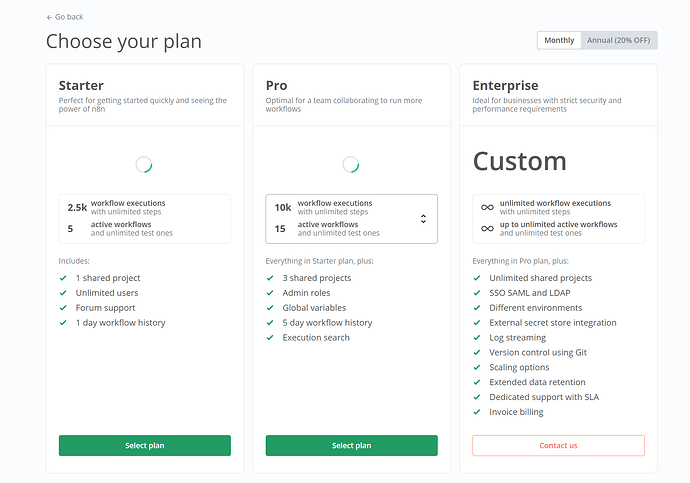Image resolution: width=690 pixels, height=483 pixels.
Task: Click the checkmark next to Execution search
Action: tap(270, 338)
